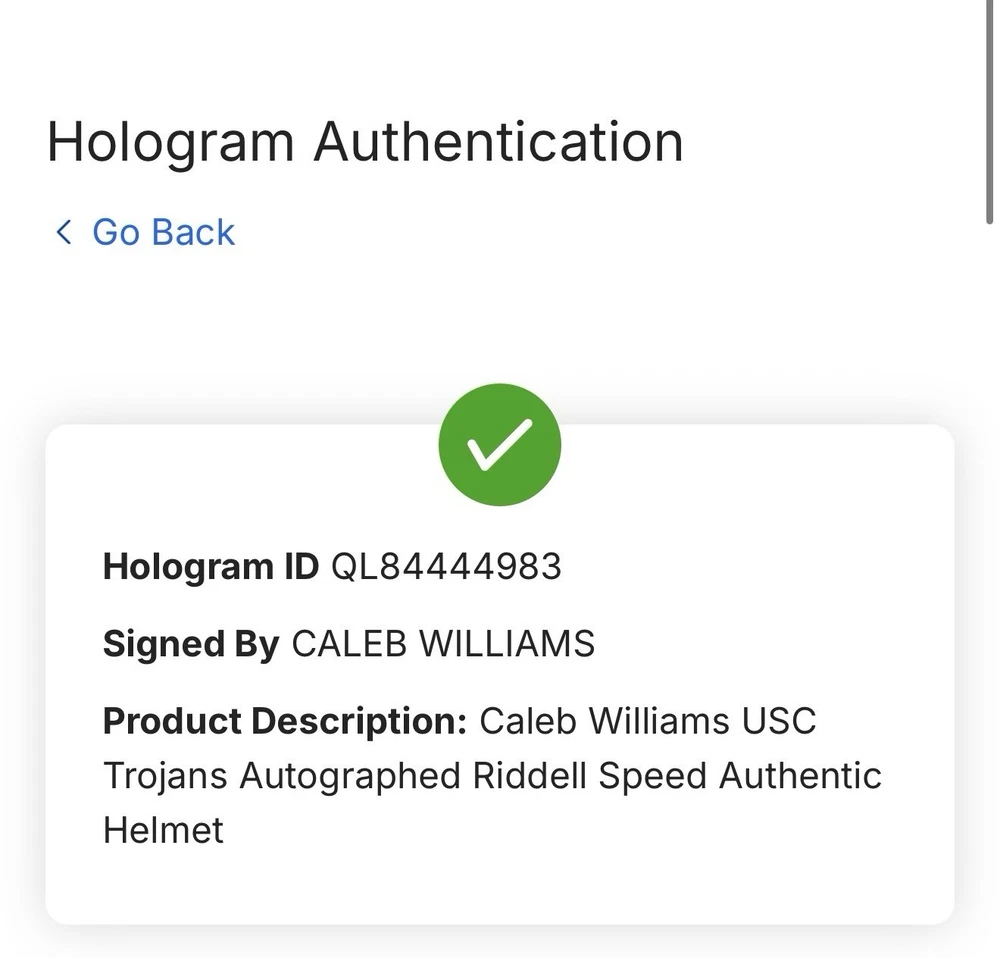The image size is (1000, 958).
Task: Click the word Hologram in page title
Action: (170, 141)
